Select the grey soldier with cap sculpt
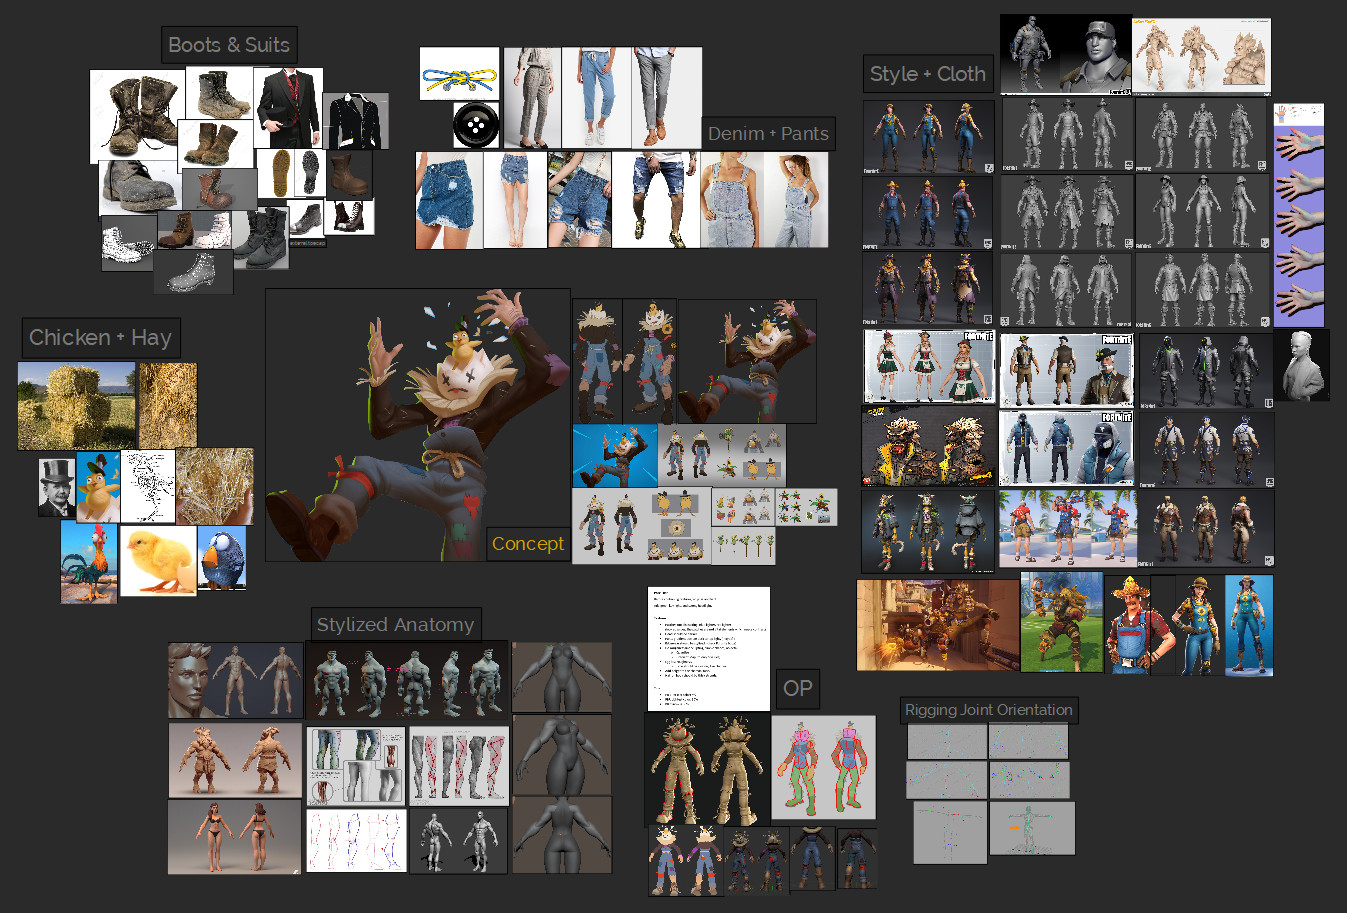 point(1066,55)
